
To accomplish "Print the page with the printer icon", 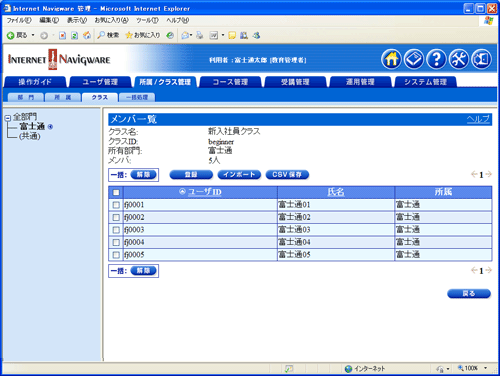I will point(200,35).
